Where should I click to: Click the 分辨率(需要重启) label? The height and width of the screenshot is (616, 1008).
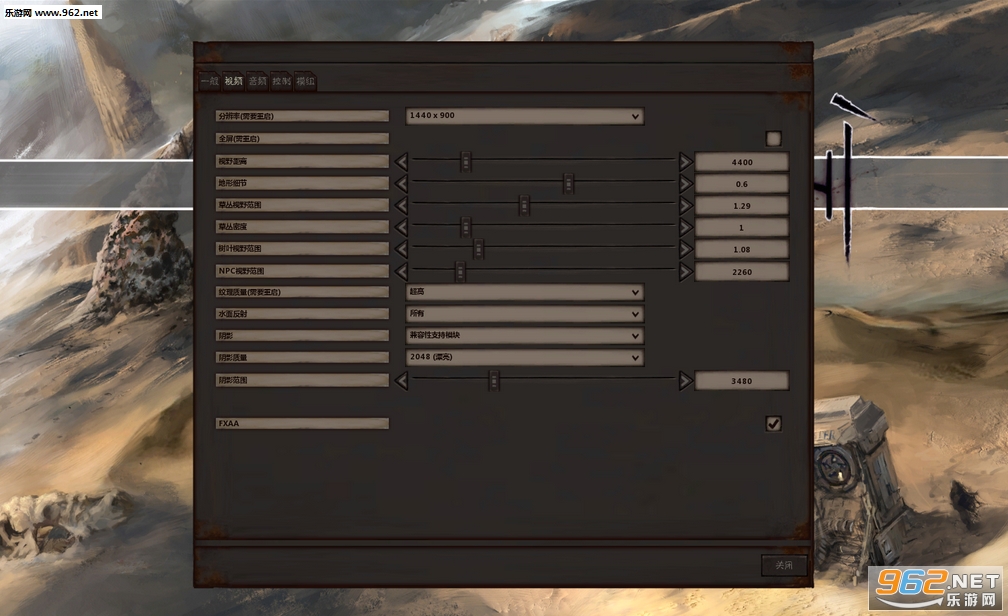(302, 116)
